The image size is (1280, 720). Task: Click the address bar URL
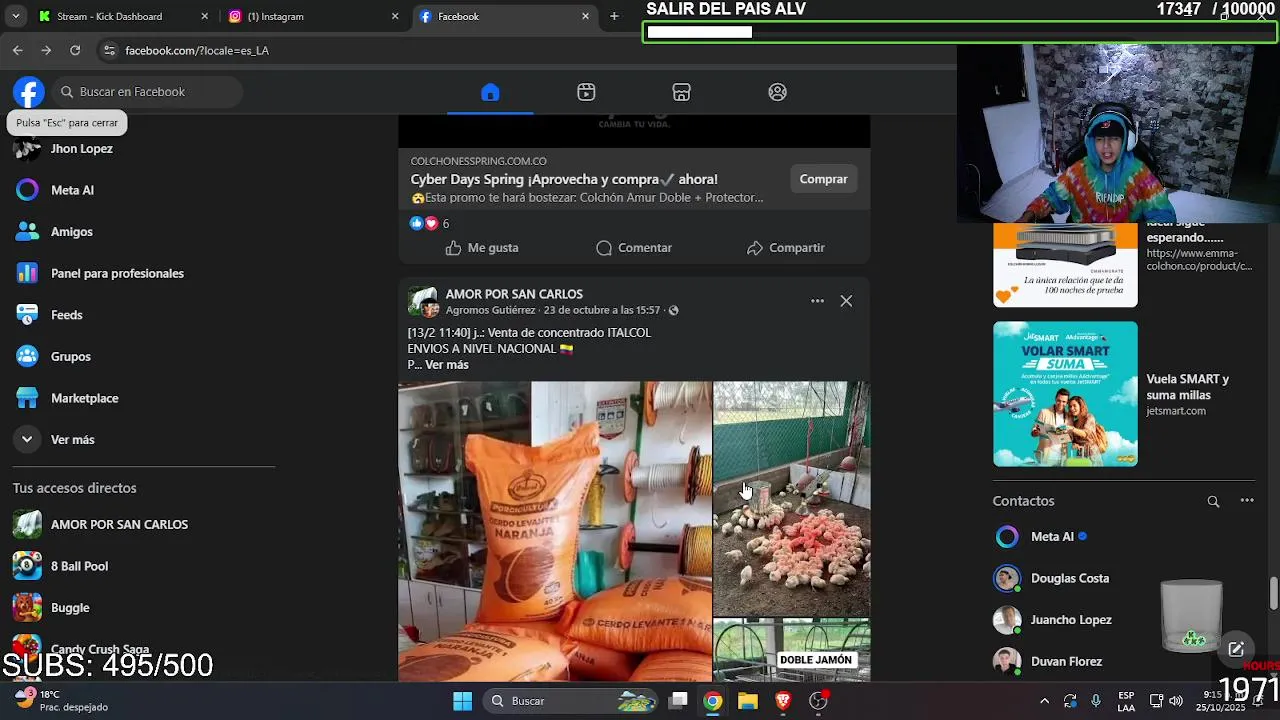click(197, 51)
